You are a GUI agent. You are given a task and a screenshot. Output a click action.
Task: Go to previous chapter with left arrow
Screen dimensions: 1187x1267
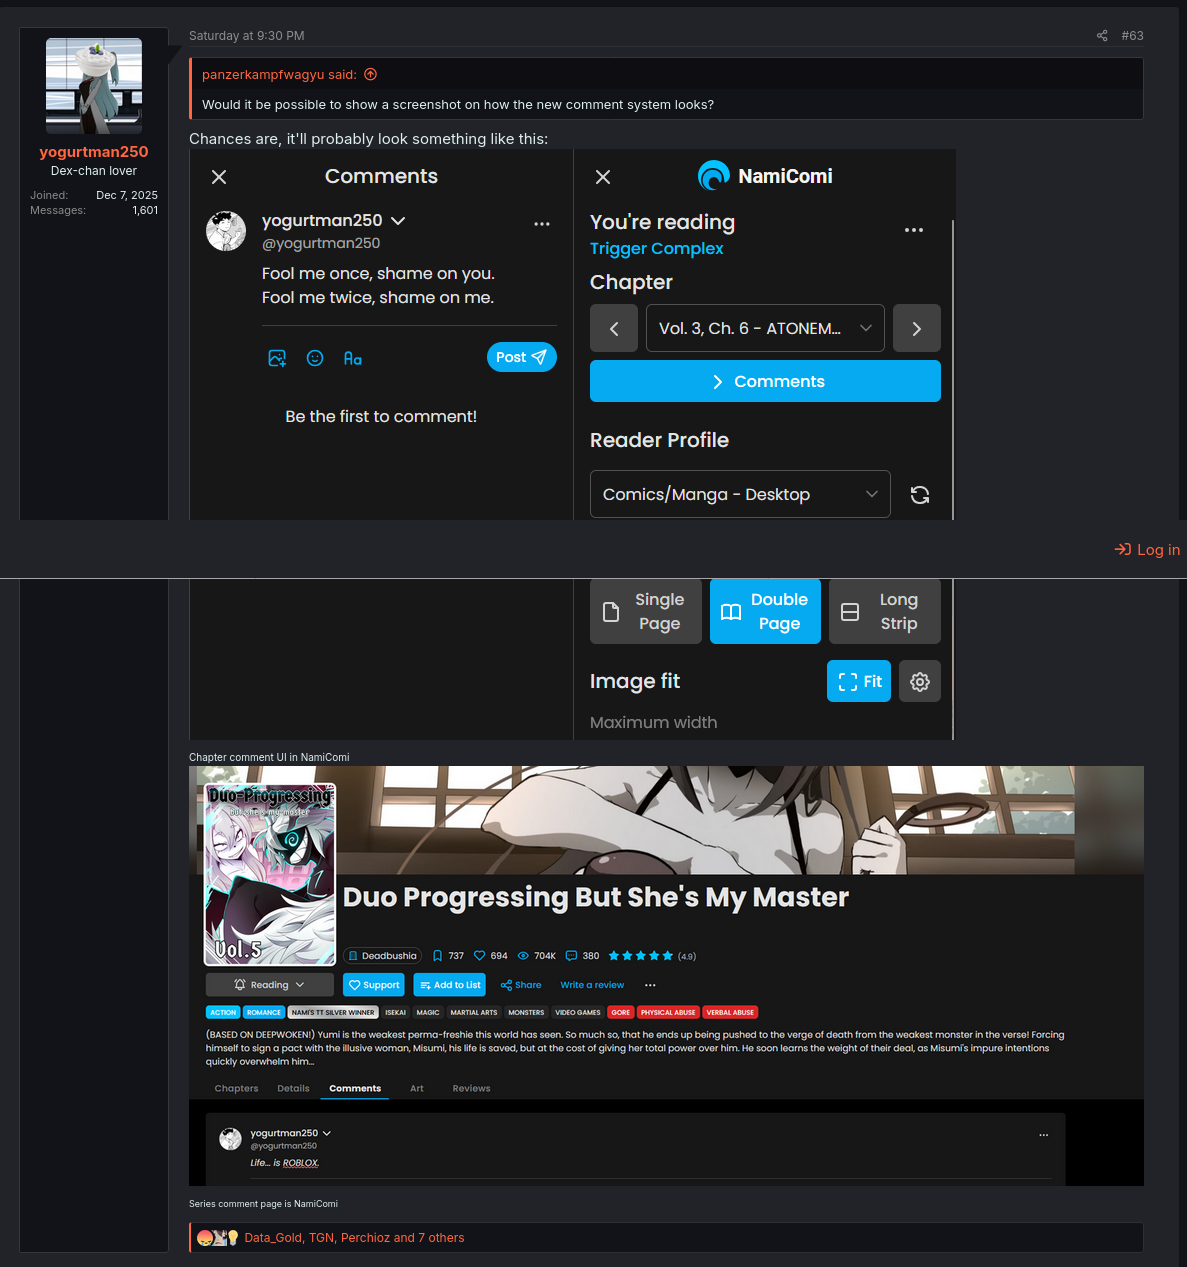pos(614,328)
